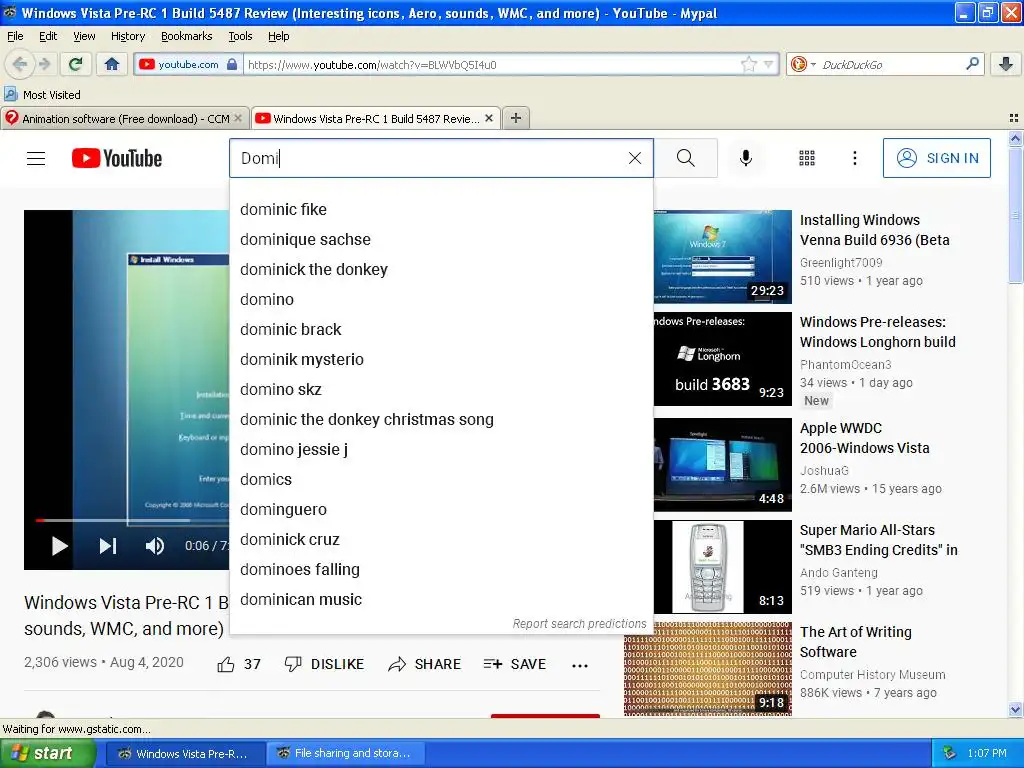Open the Help menu

(278, 36)
